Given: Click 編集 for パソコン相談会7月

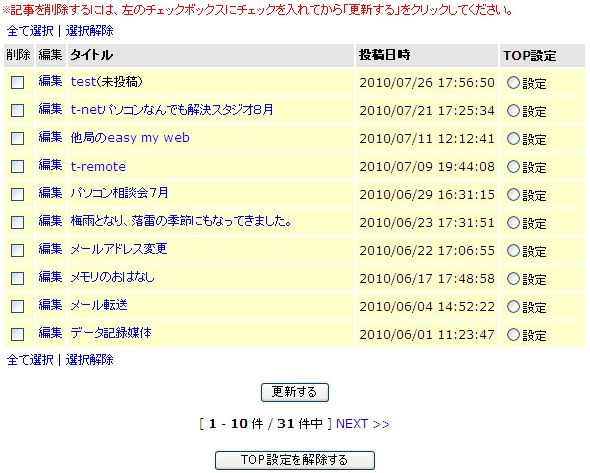Looking at the screenshot, I should click(x=50, y=193).
